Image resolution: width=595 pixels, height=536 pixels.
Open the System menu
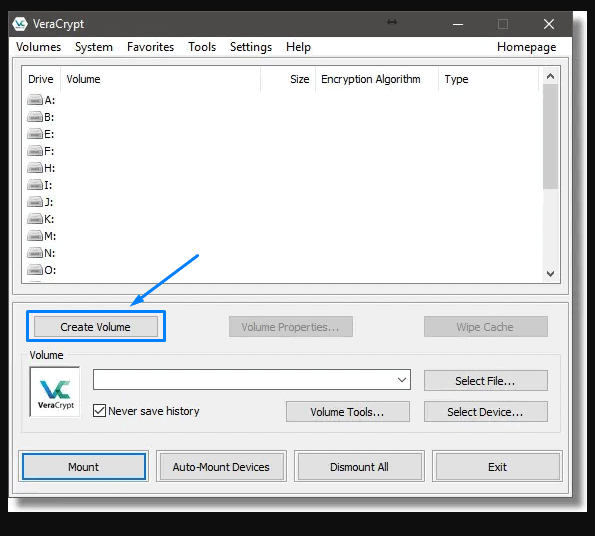point(94,47)
